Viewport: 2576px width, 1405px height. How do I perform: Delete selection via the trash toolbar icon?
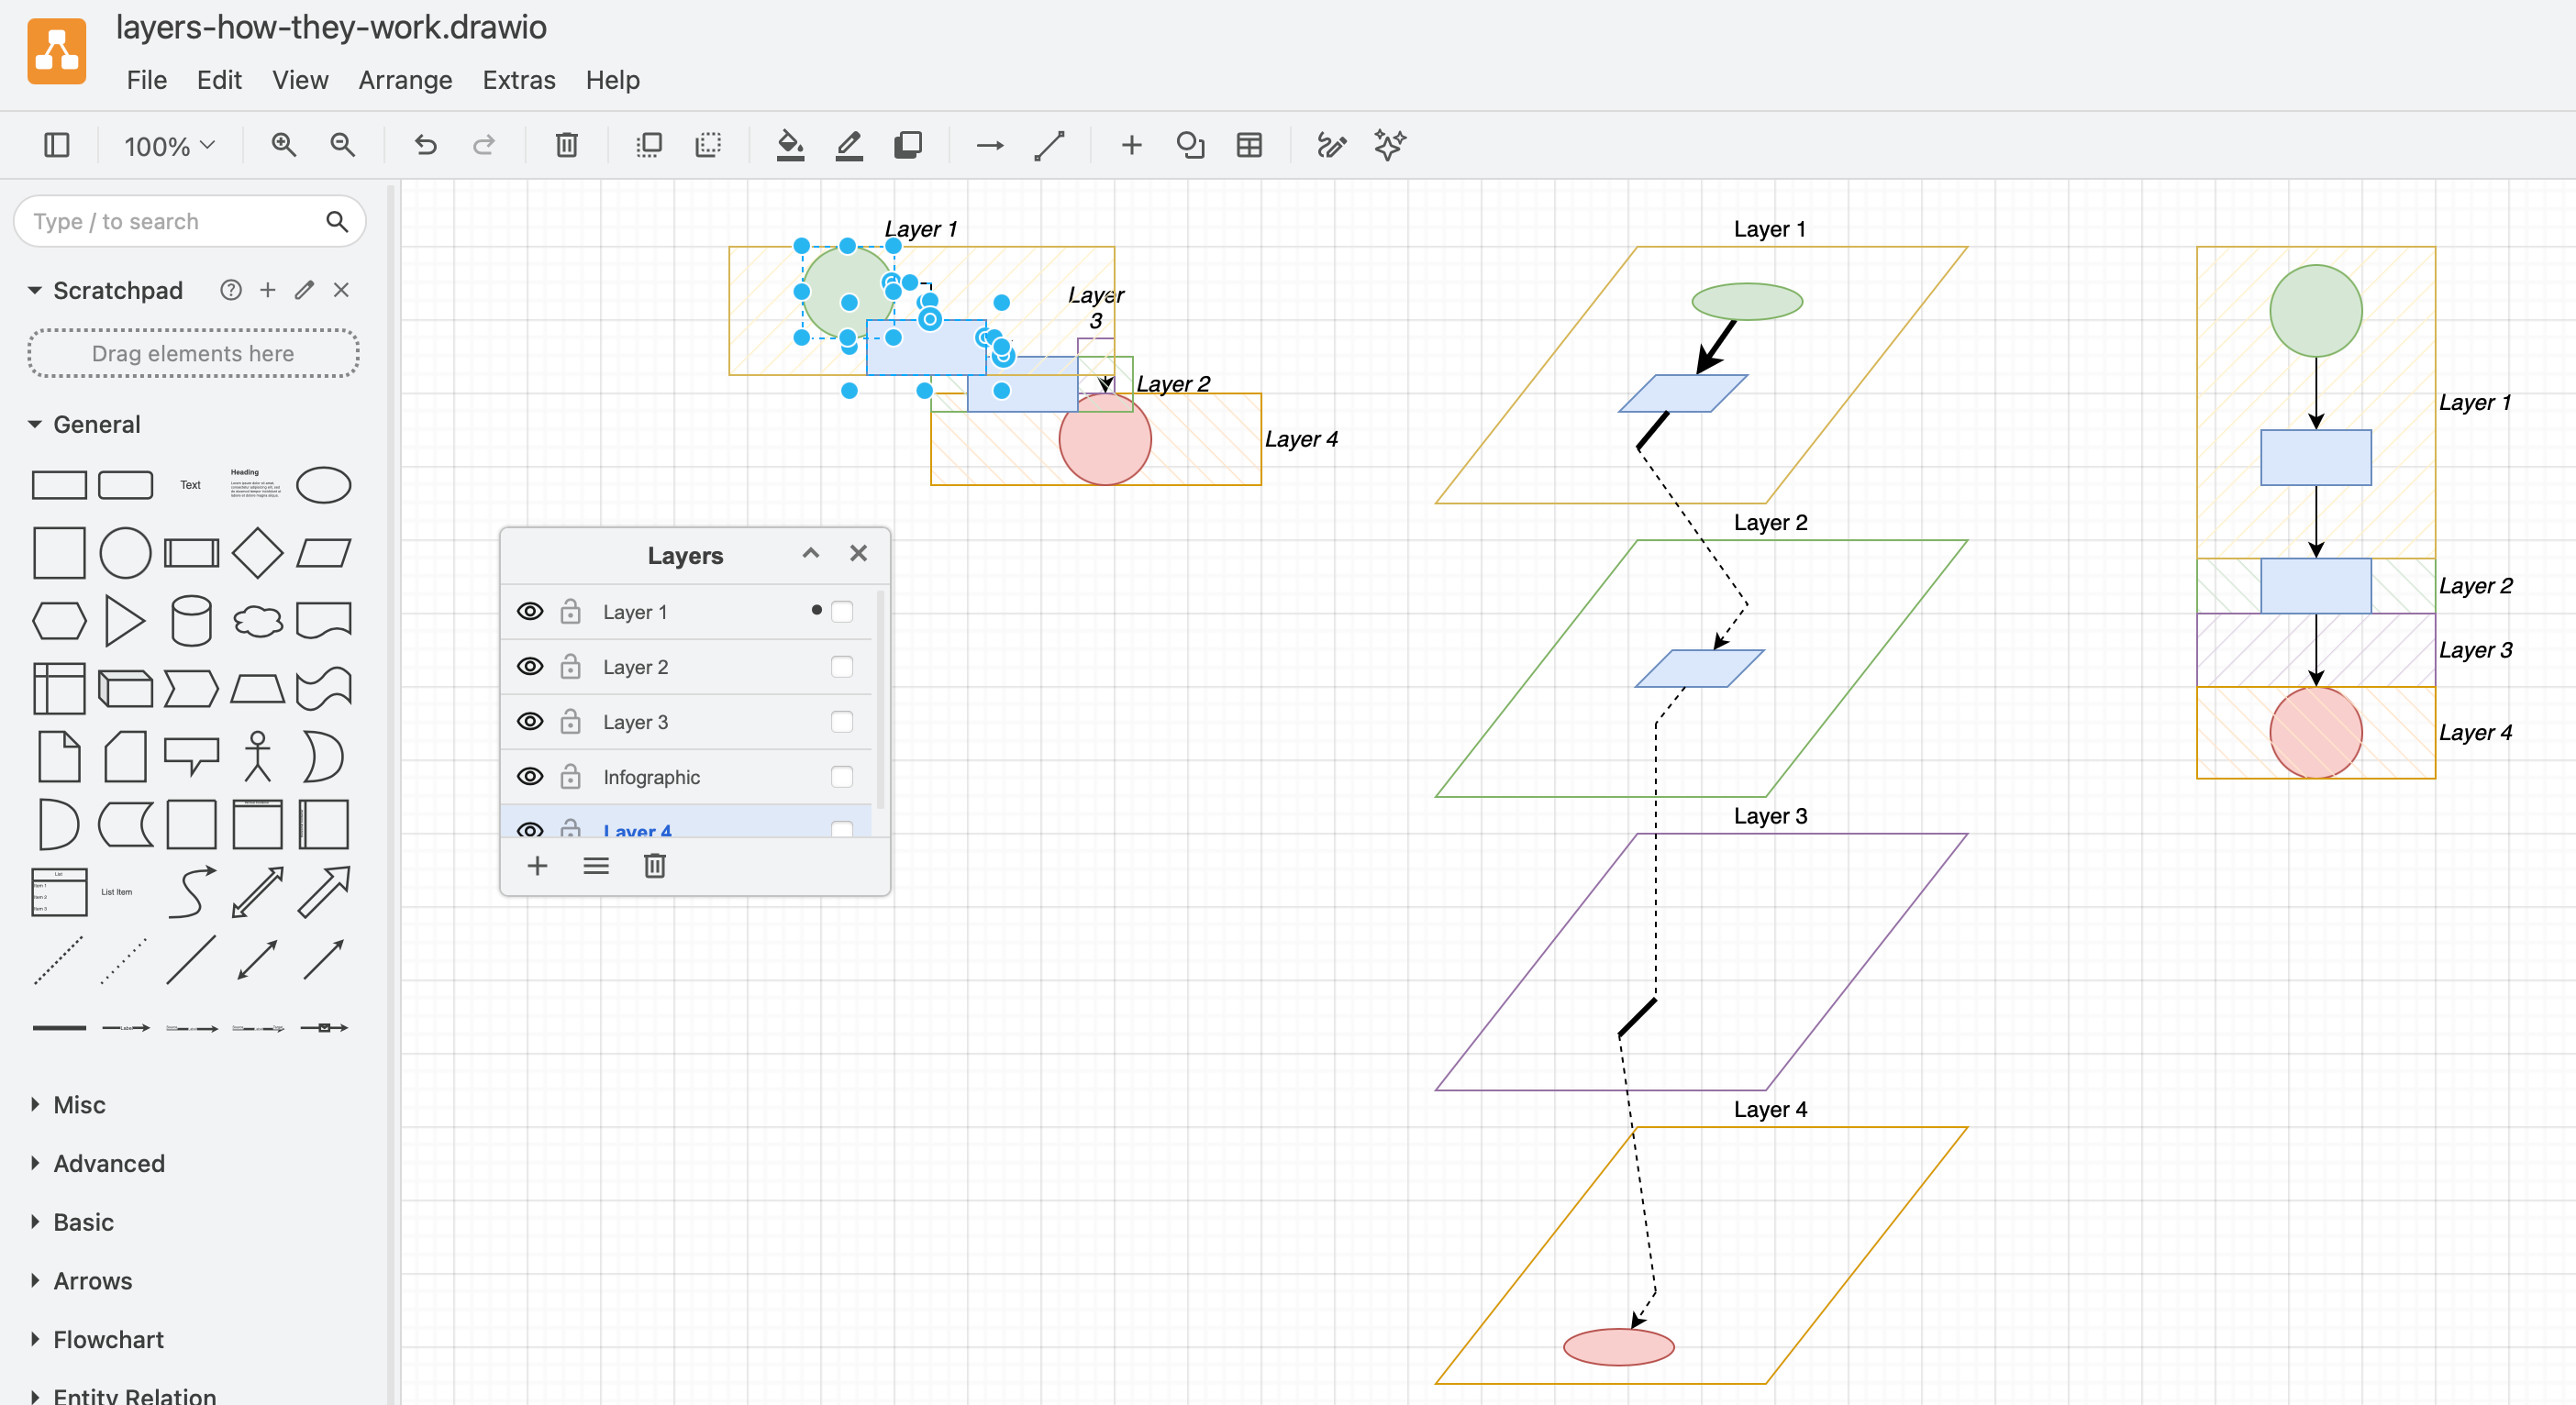(x=566, y=145)
